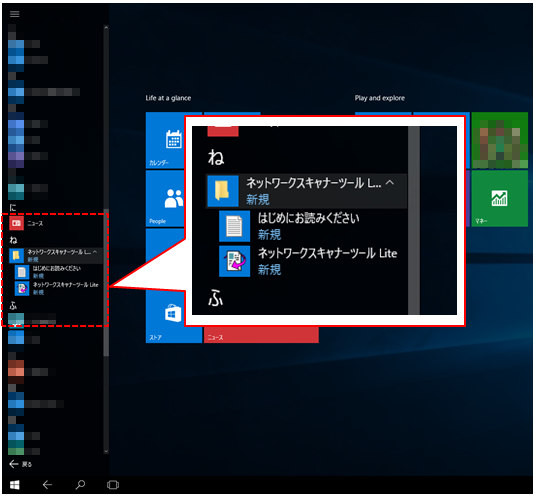
Task: Click the Life at a glance group title
Action: pos(168,98)
